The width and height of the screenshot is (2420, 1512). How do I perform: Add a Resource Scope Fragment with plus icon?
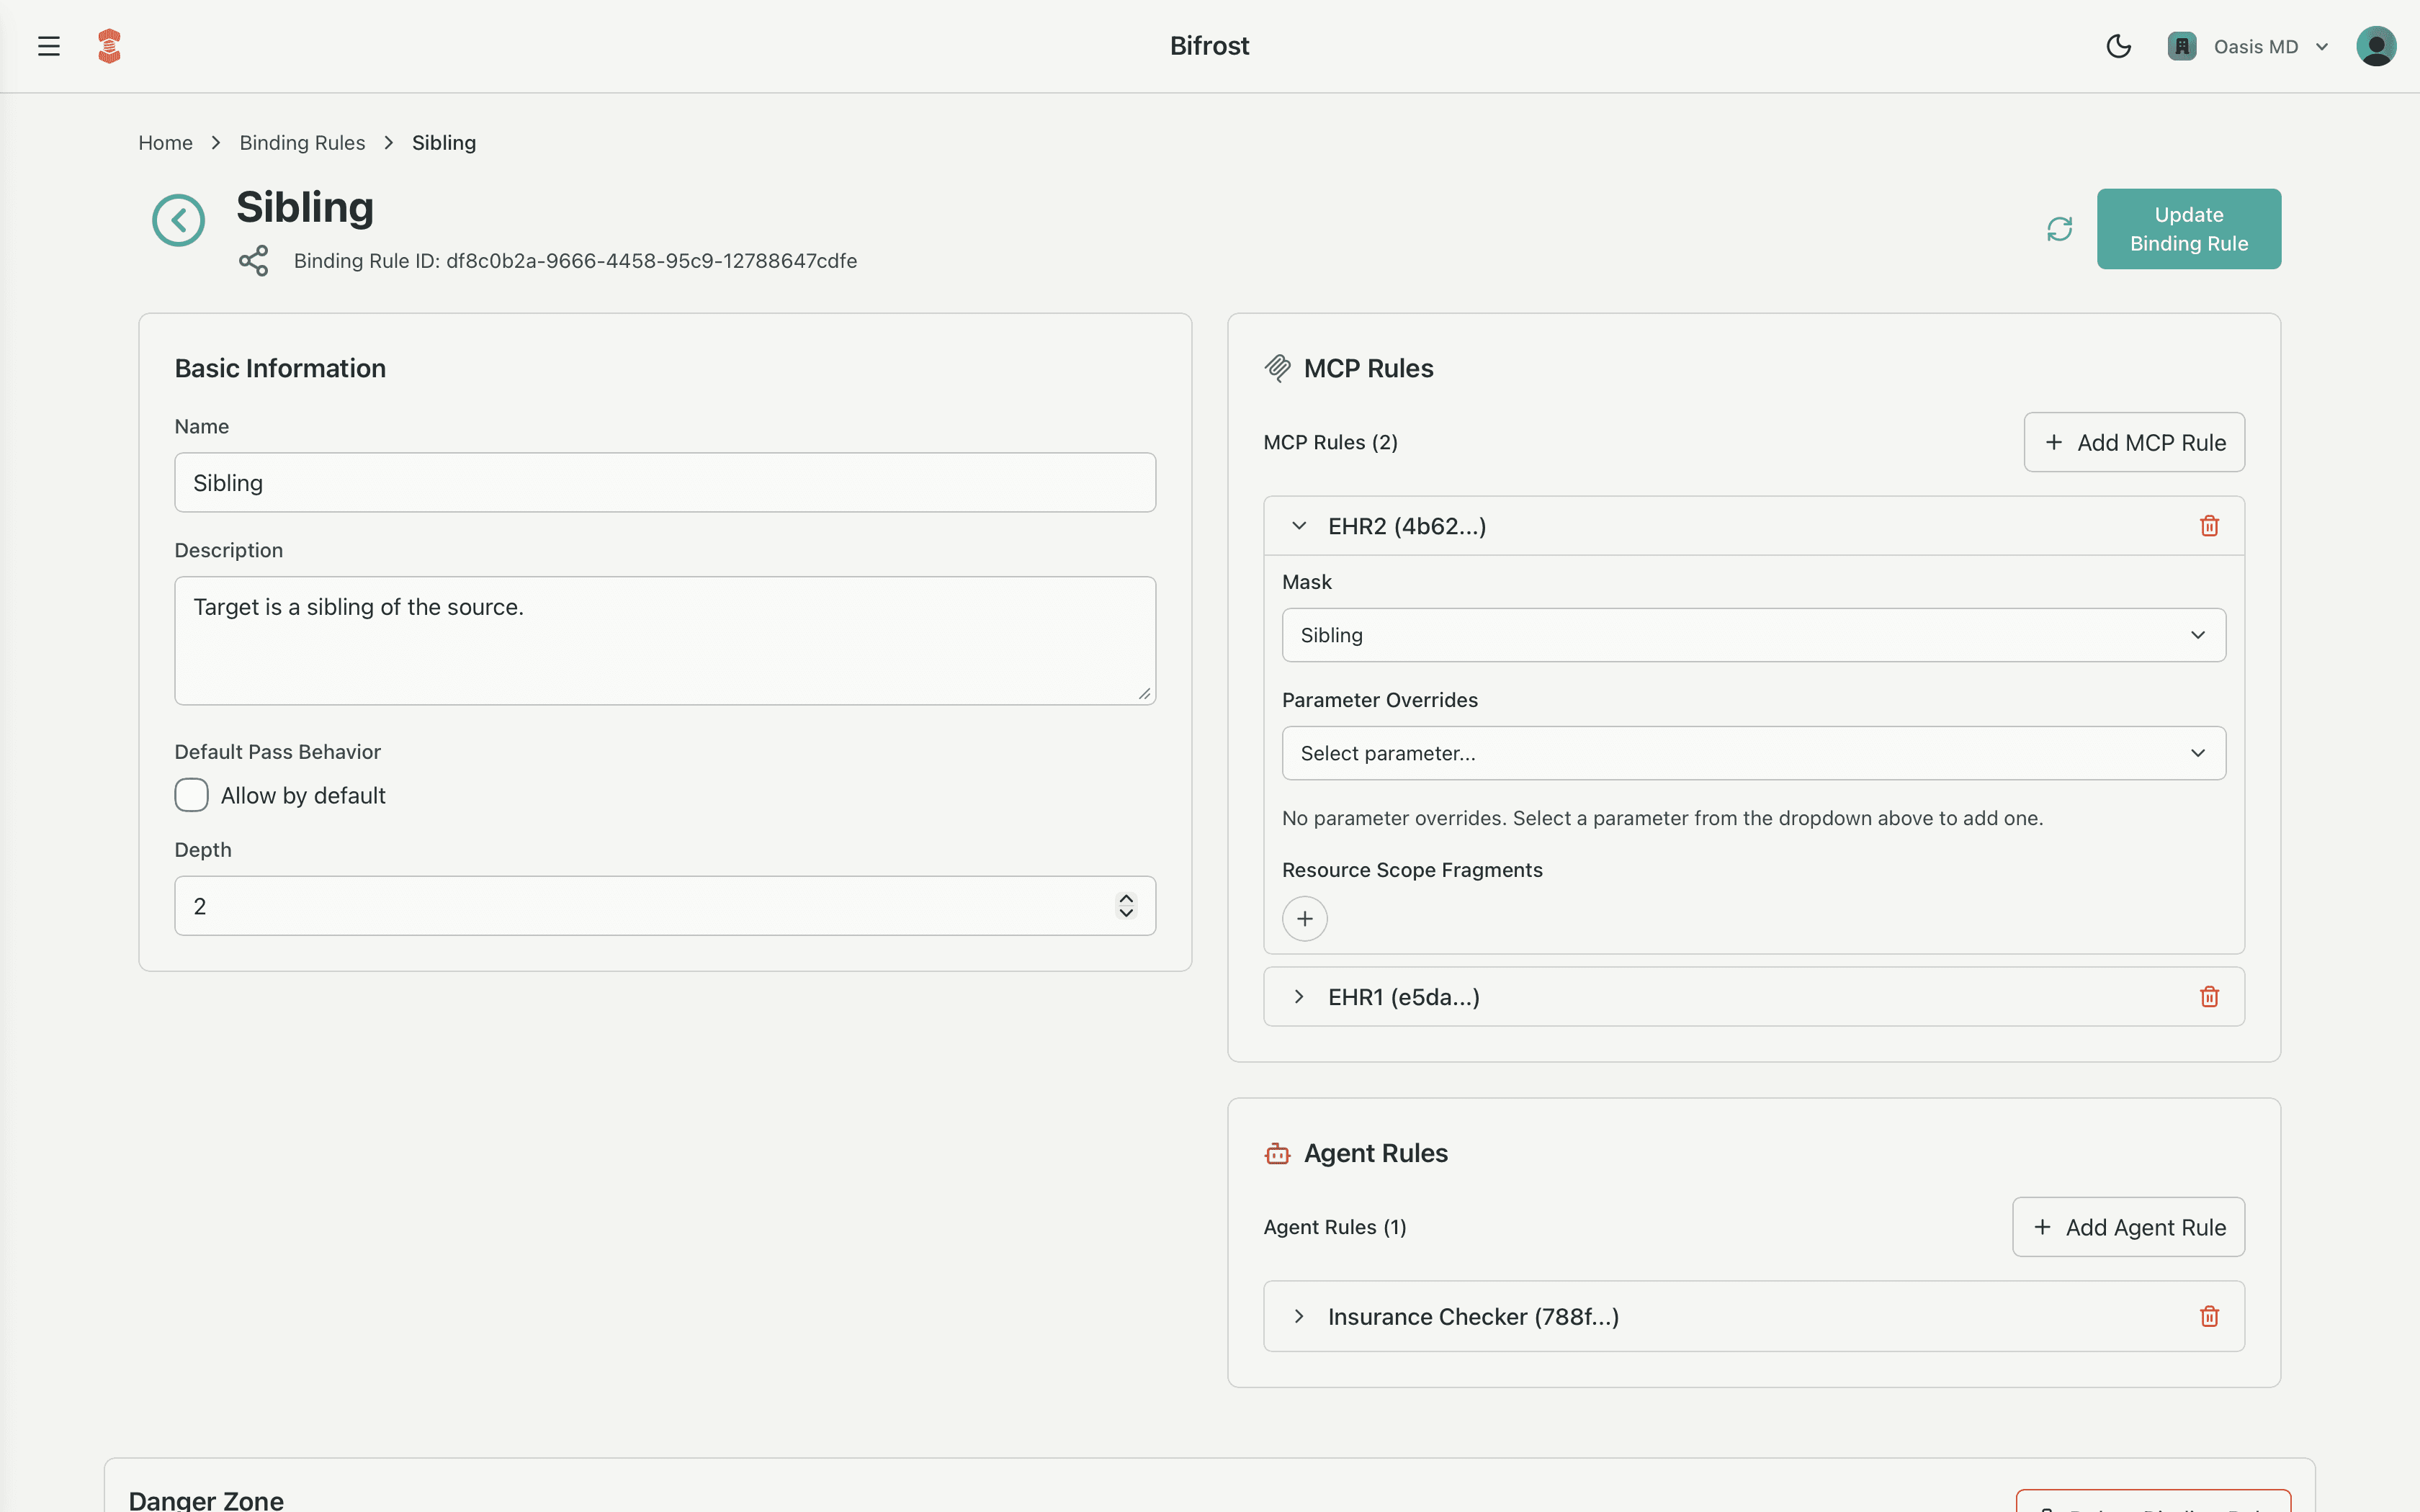click(x=1304, y=918)
